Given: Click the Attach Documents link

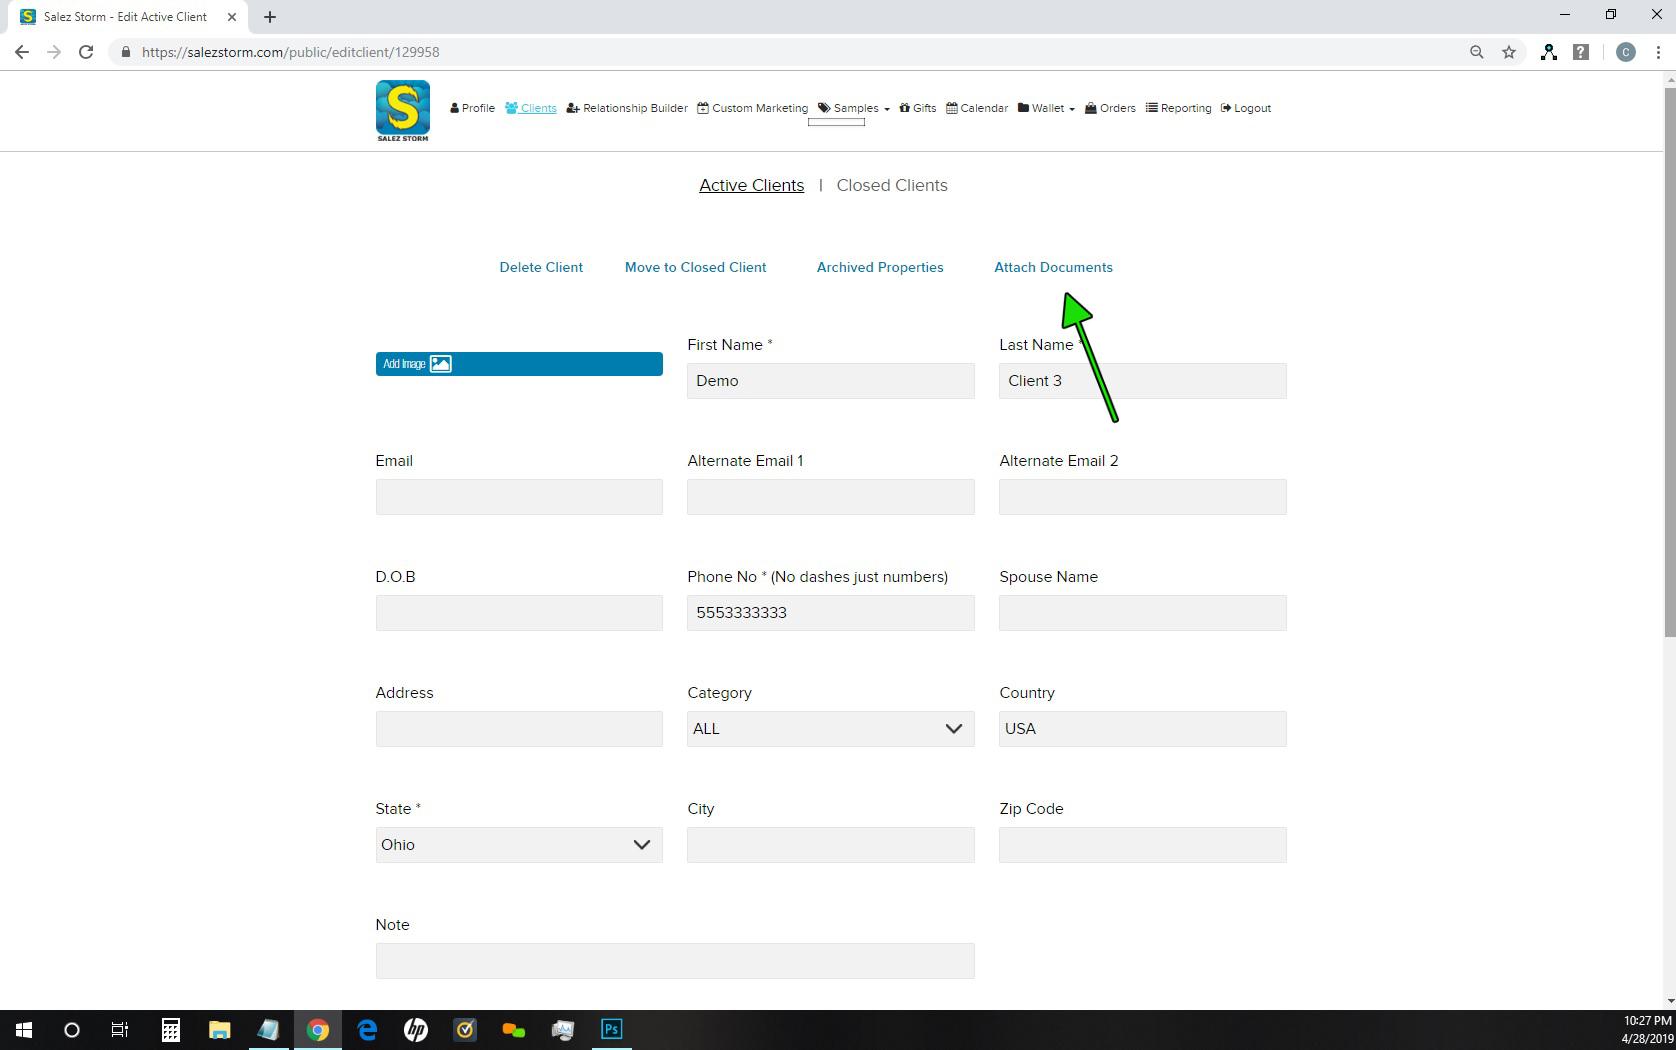Looking at the screenshot, I should coord(1052,267).
